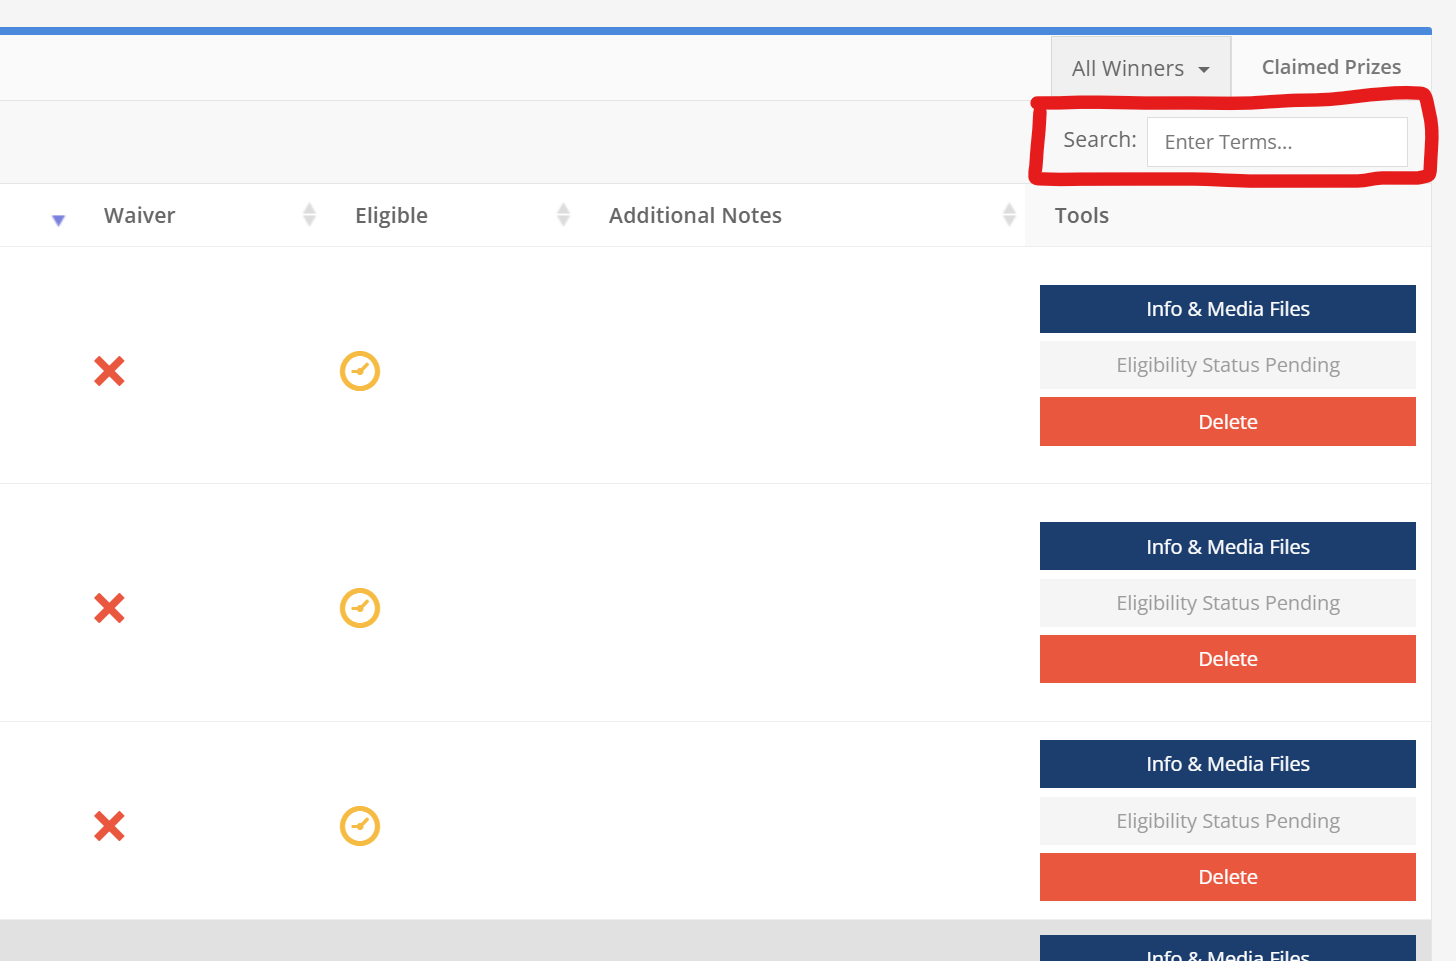
Task: Click the blue descending sort arrow
Action: (x=58, y=220)
